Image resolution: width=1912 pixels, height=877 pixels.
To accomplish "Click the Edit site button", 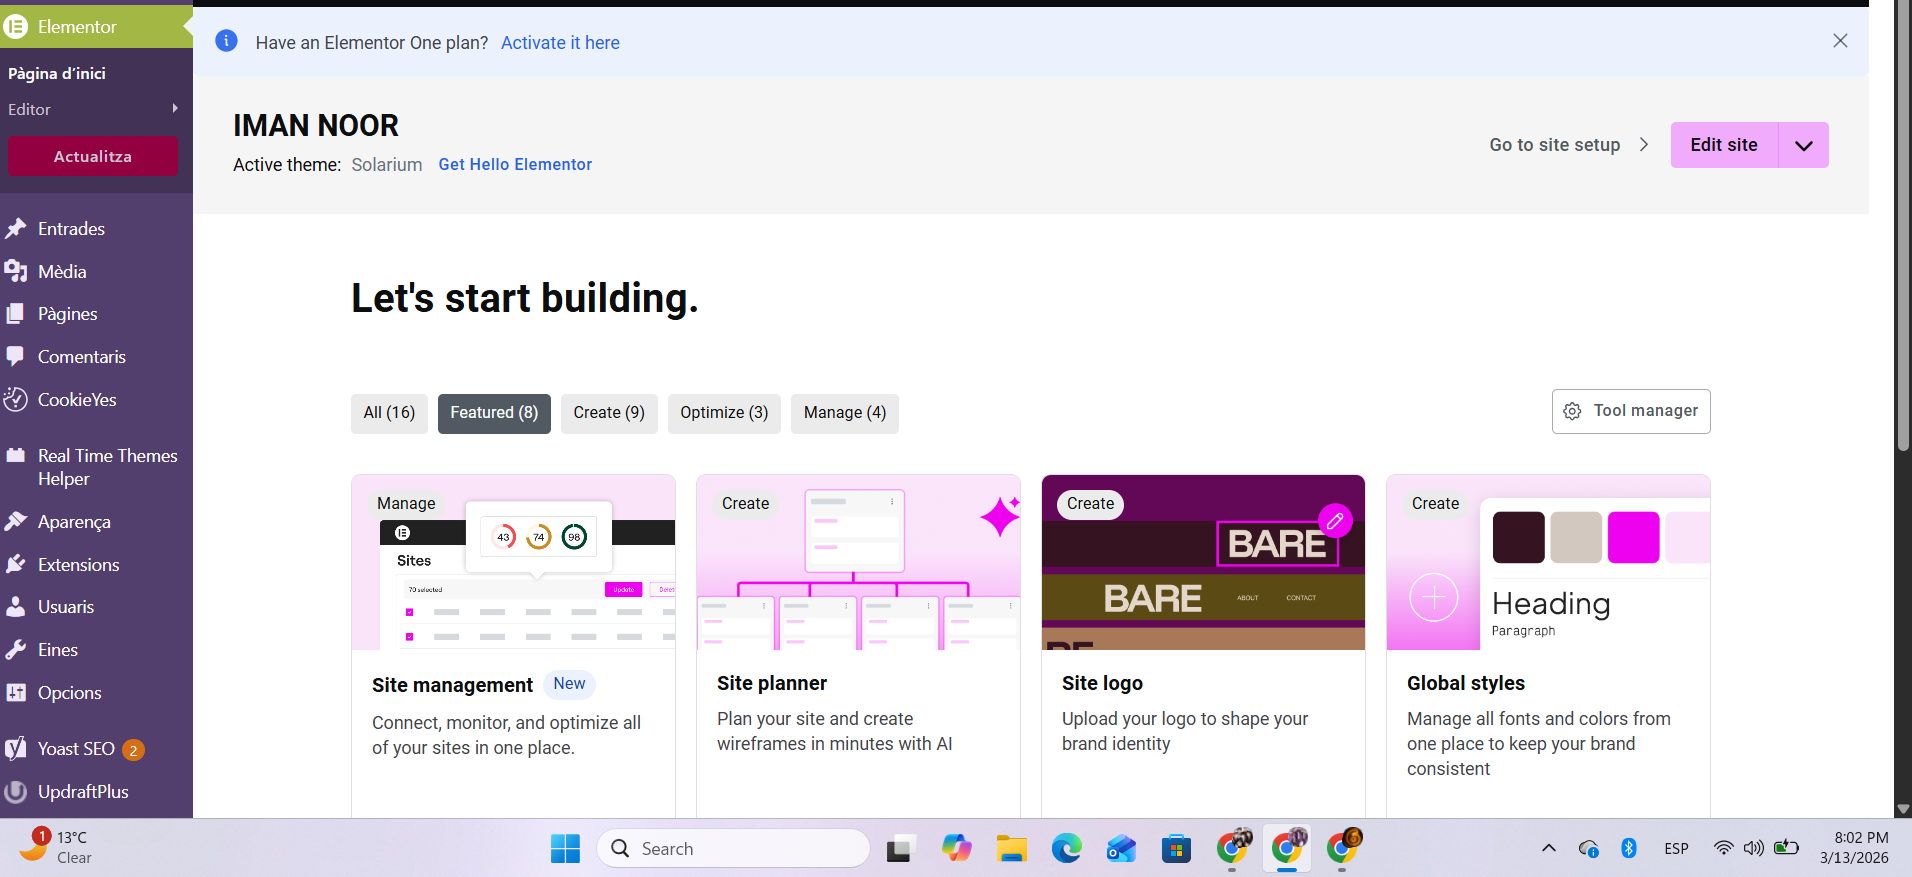I will pyautogui.click(x=1724, y=145).
